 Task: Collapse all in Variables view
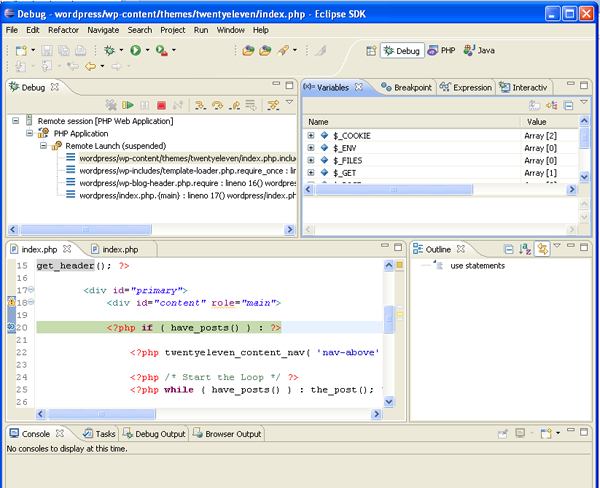tap(569, 105)
